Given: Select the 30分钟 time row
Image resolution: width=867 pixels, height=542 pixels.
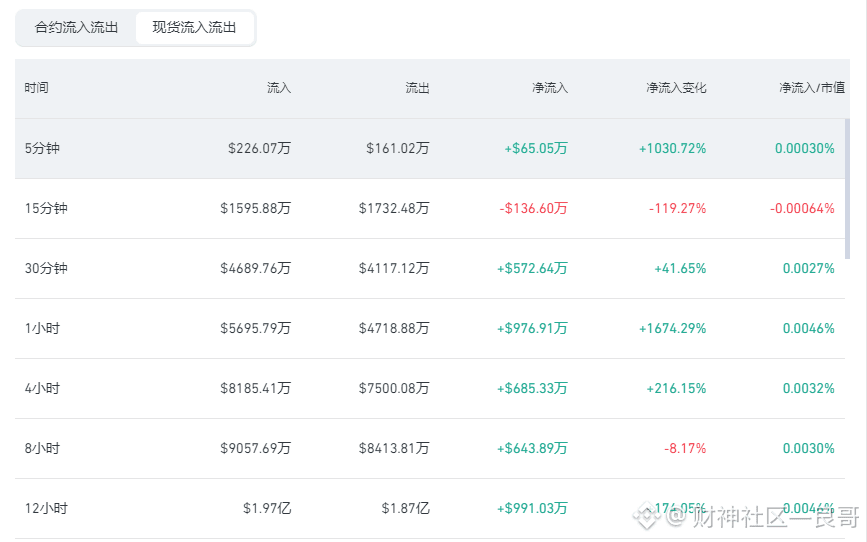Looking at the screenshot, I should click(430, 268).
